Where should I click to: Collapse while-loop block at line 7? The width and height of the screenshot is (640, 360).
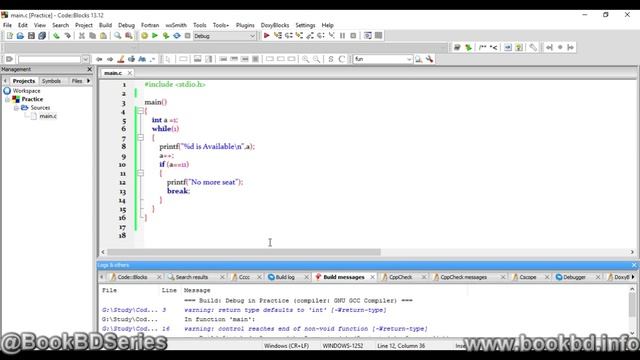140,138
